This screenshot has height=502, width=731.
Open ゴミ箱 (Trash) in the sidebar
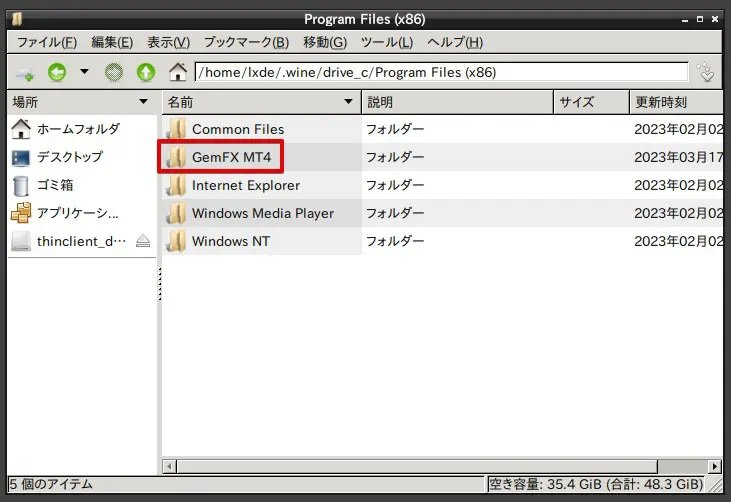[x=56, y=185]
